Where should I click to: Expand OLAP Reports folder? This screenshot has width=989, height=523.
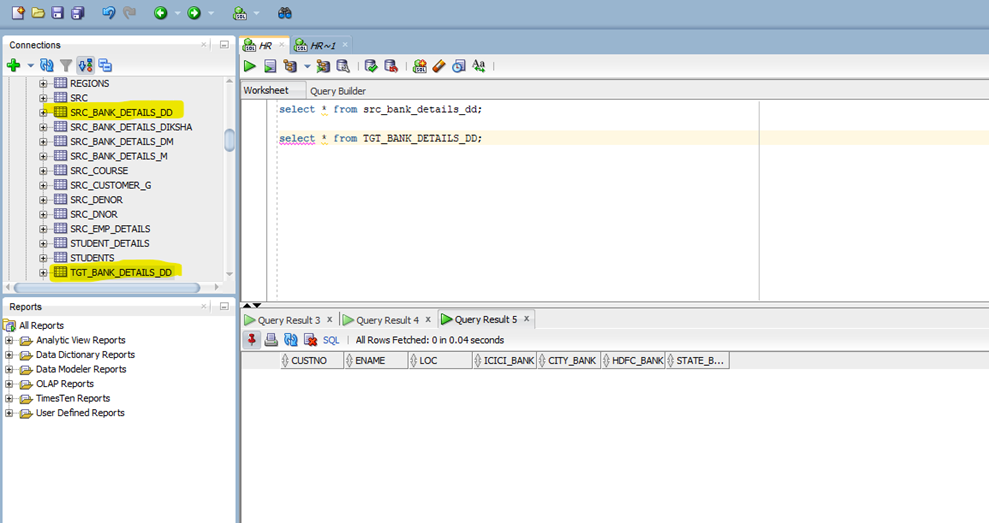(x=9, y=384)
